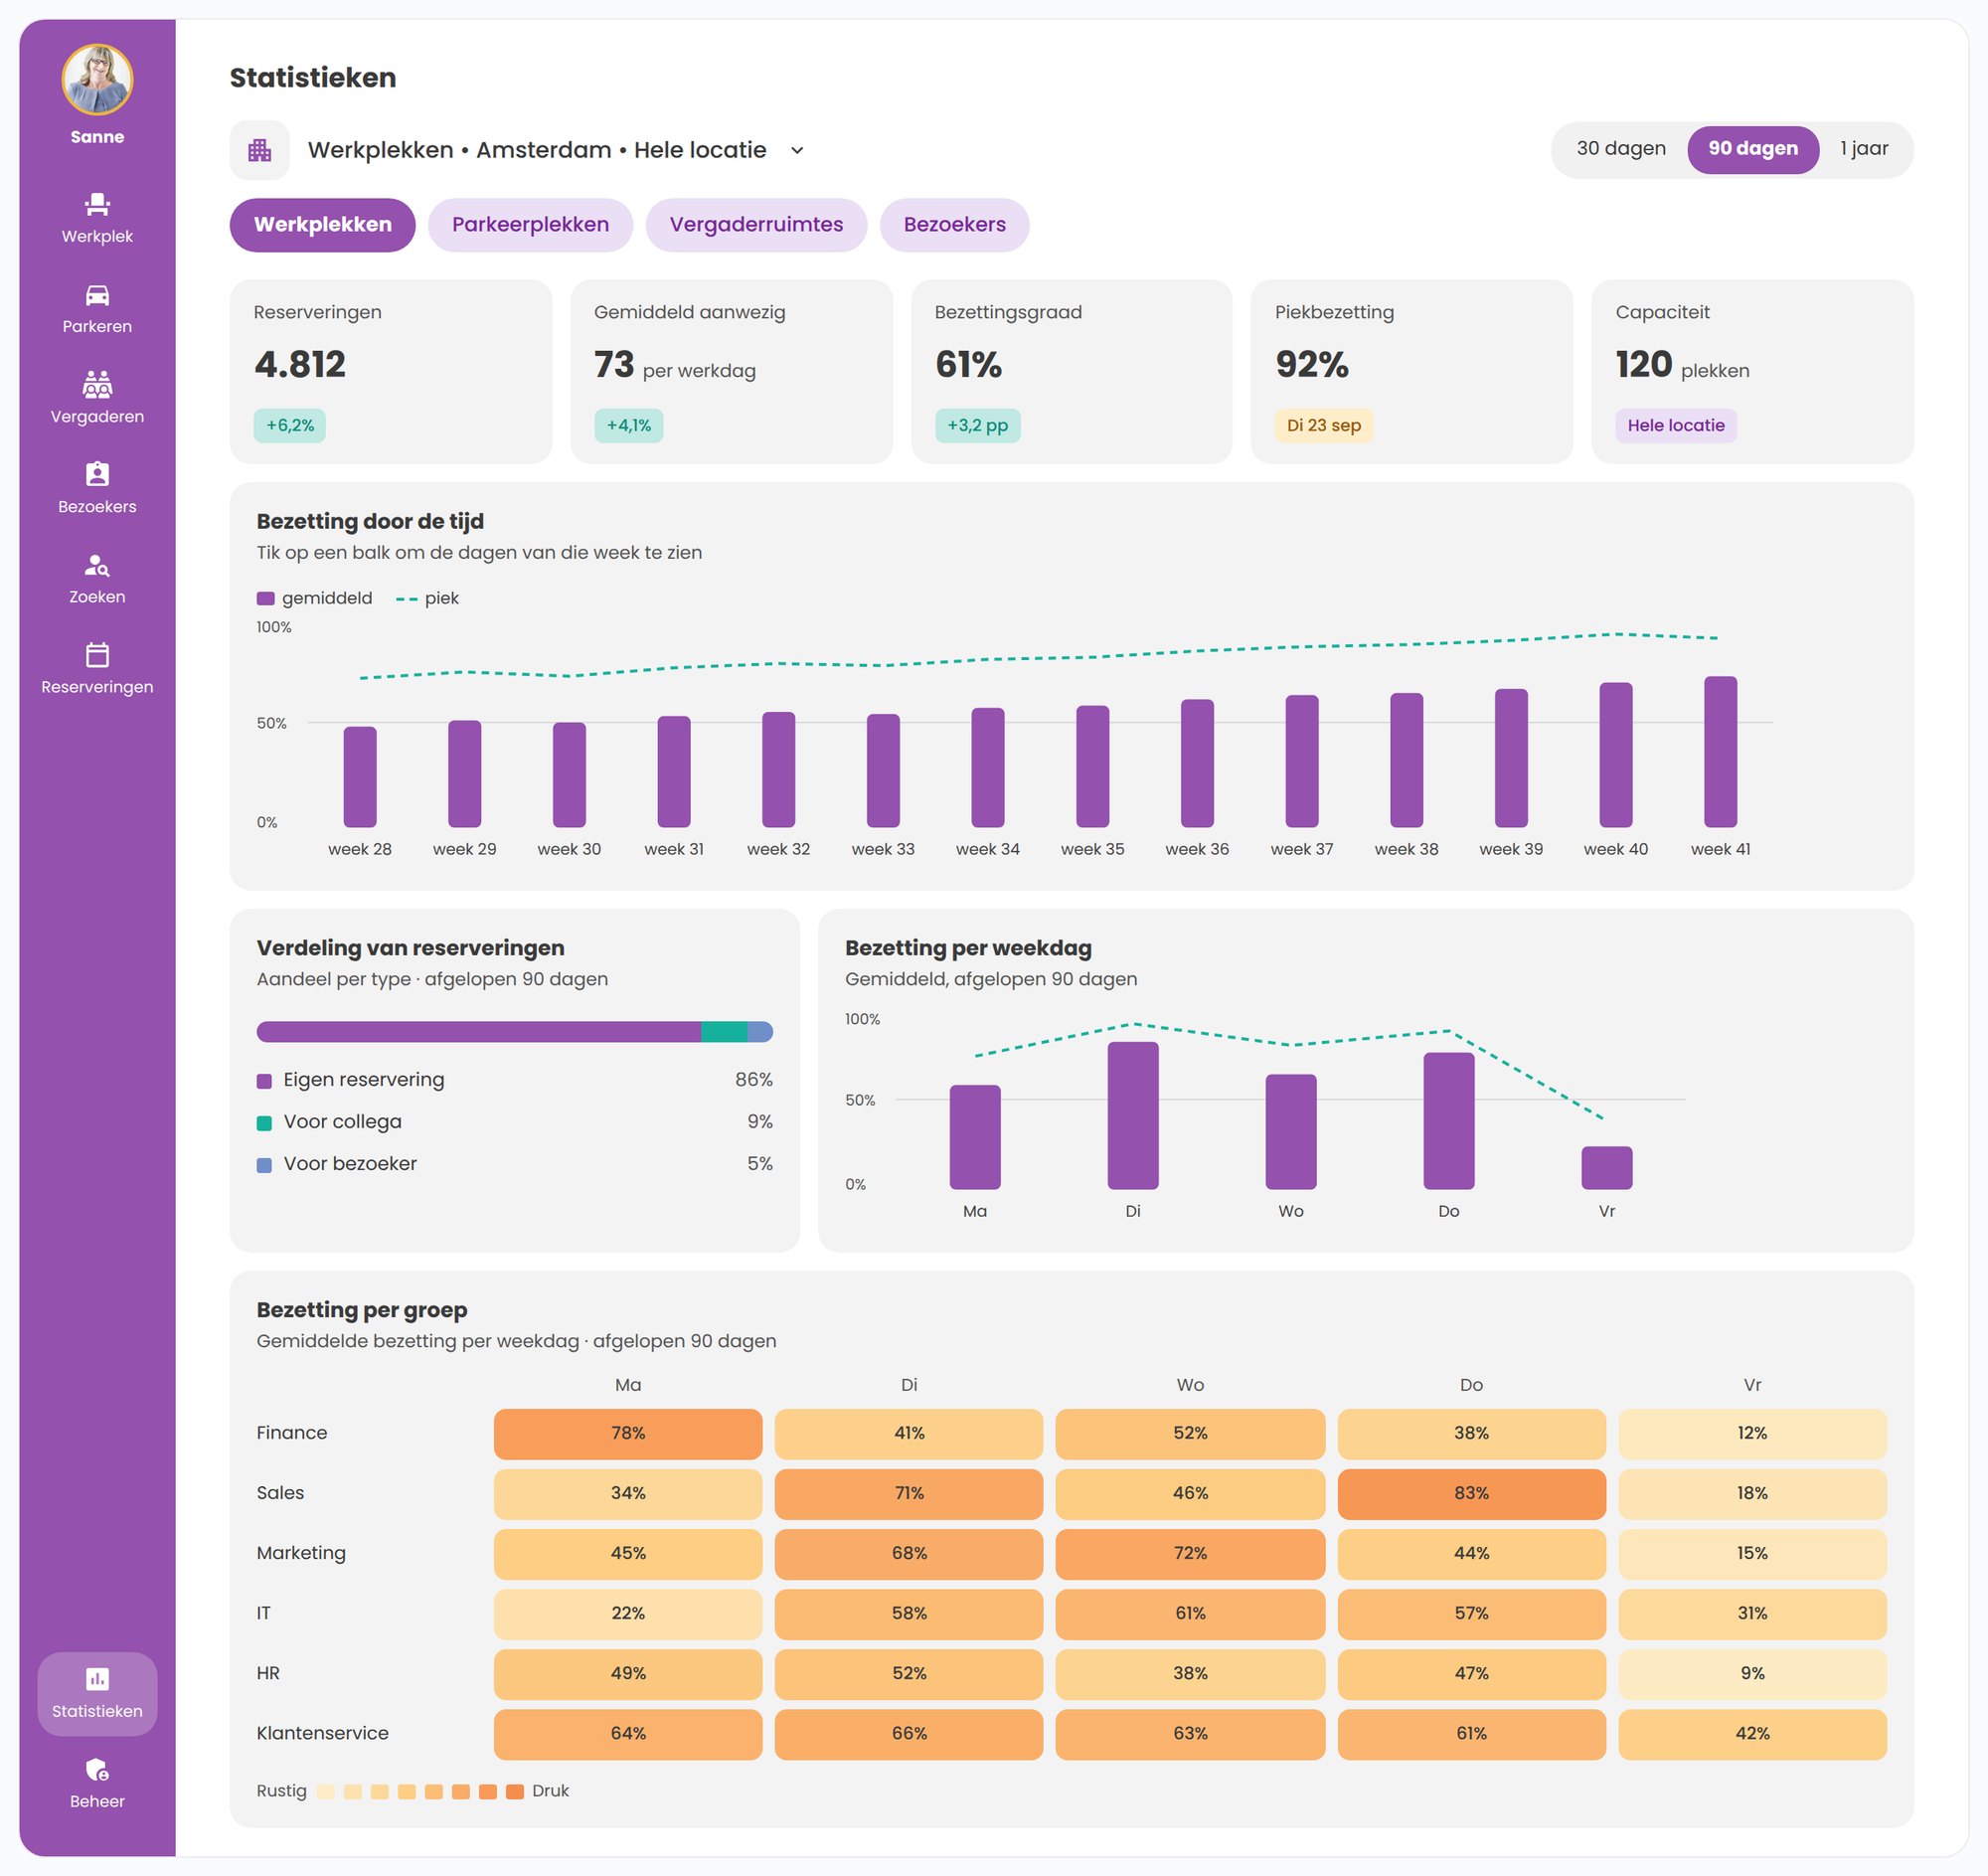Go to Vergaderen meeting icon
The image size is (1988, 1876).
(97, 384)
